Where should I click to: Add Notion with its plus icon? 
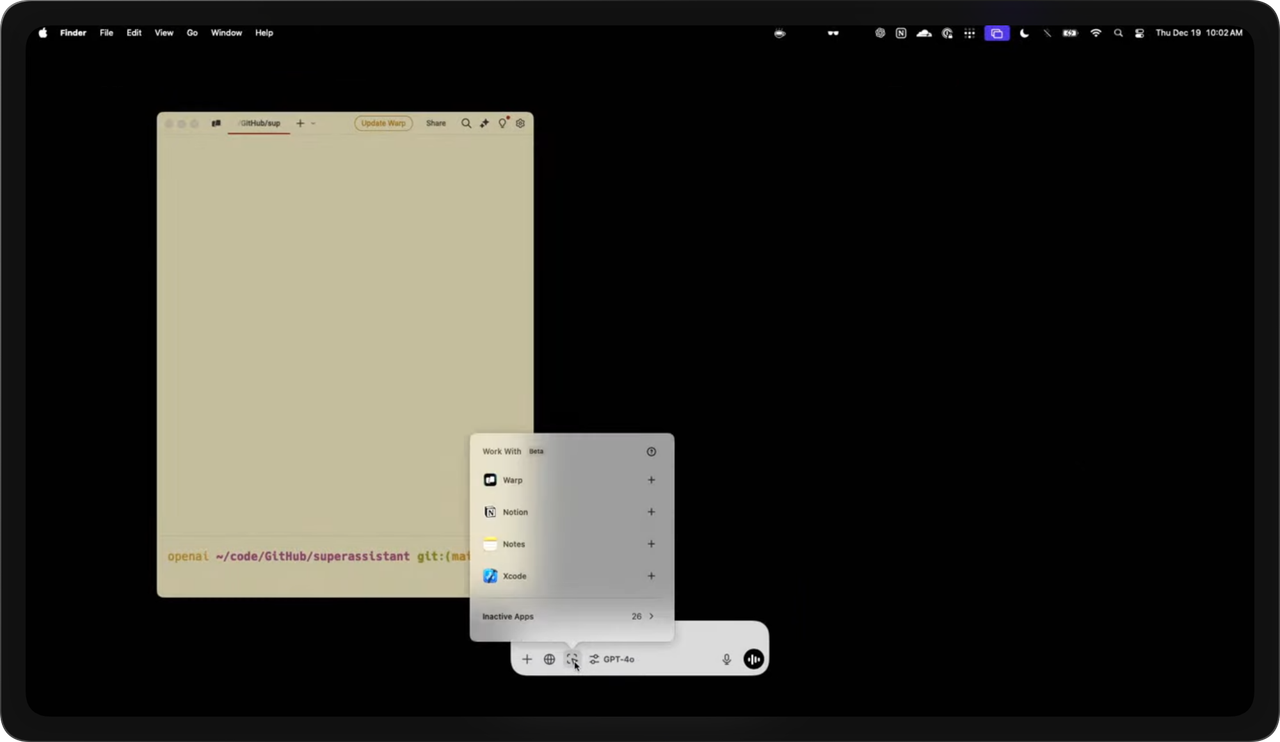pos(651,512)
